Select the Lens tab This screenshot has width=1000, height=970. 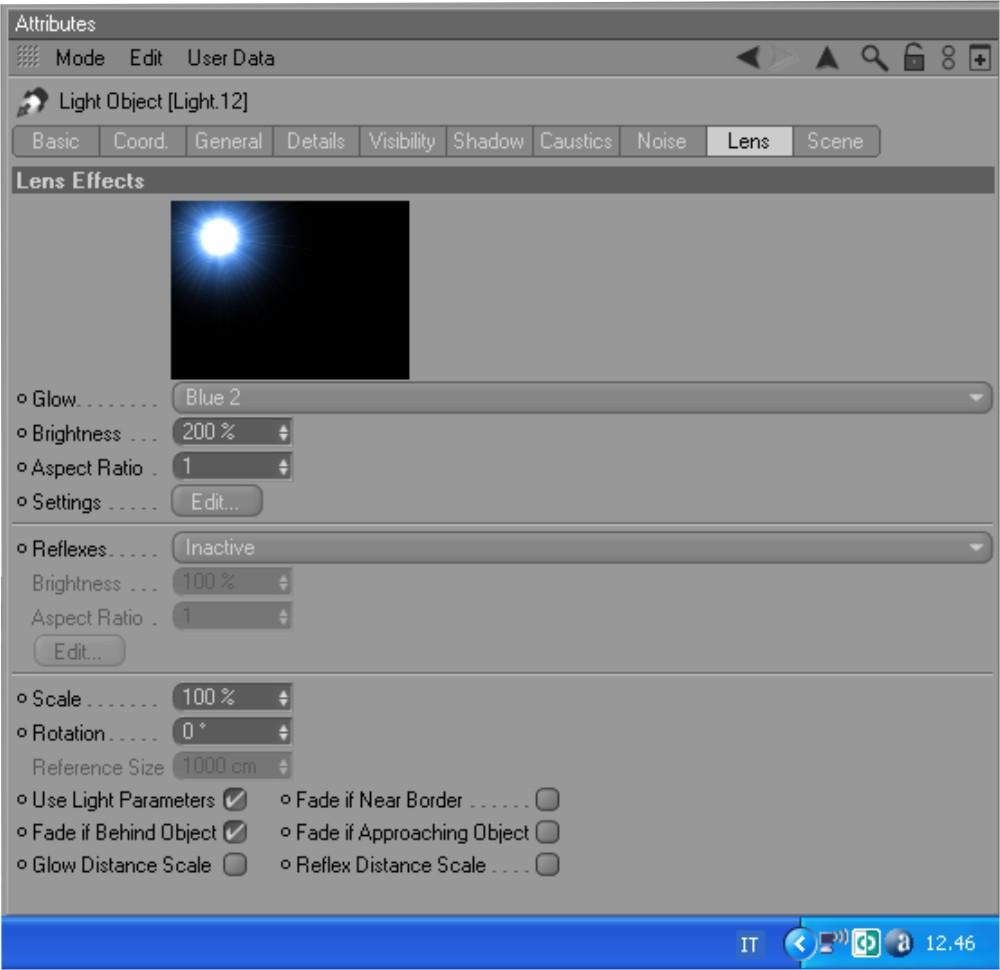[x=749, y=141]
